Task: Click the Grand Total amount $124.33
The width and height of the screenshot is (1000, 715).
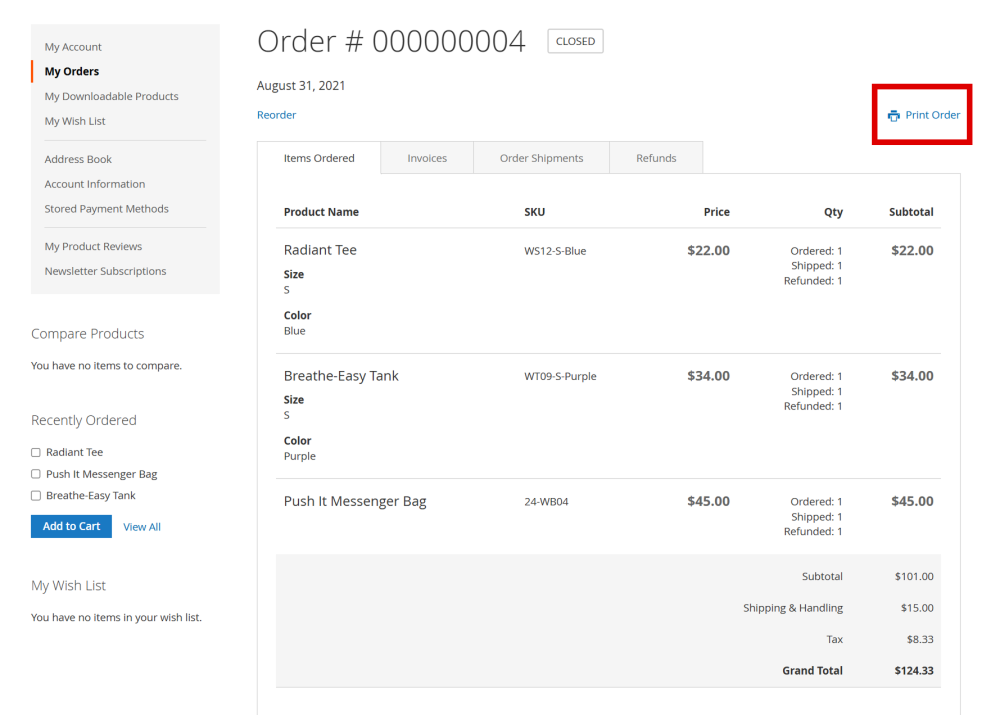Action: click(x=914, y=670)
